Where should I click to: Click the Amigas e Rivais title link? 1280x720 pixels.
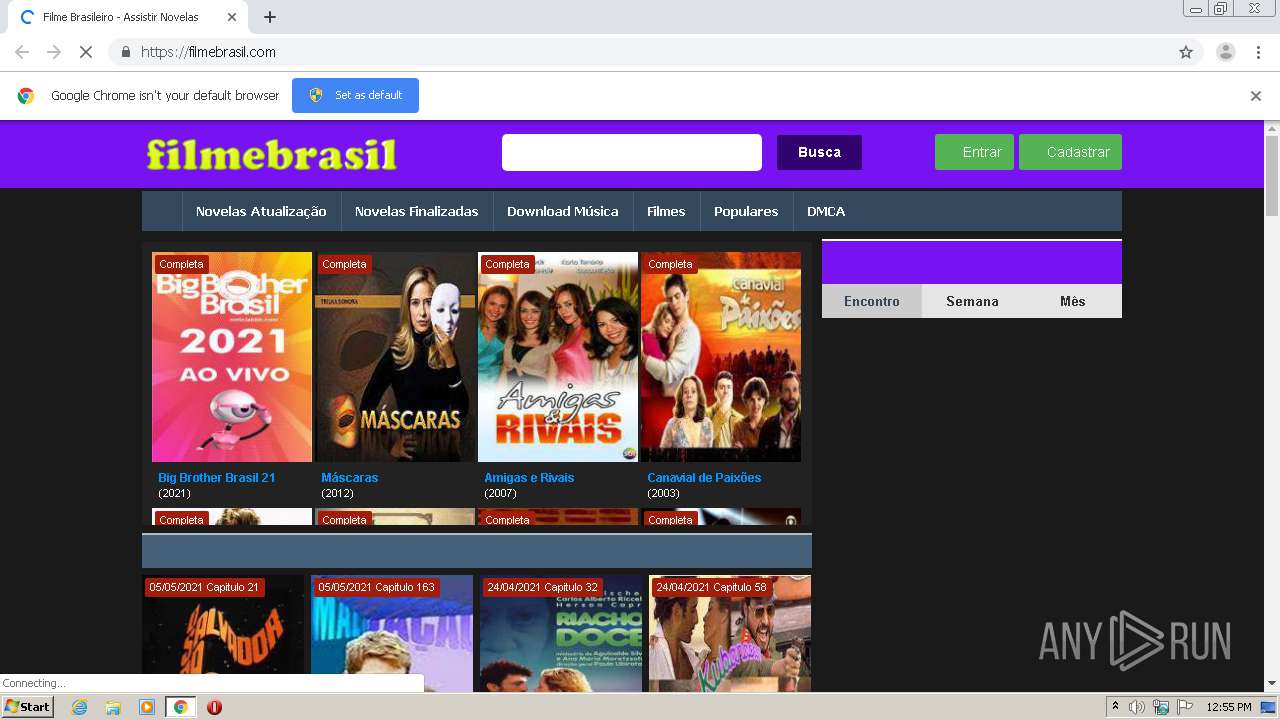[529, 478]
